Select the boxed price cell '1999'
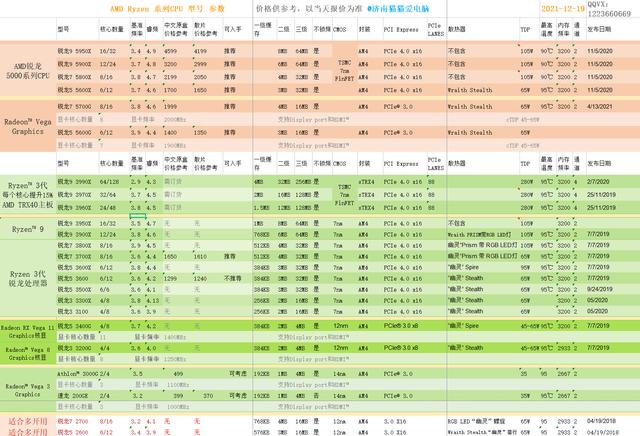 coord(170,107)
